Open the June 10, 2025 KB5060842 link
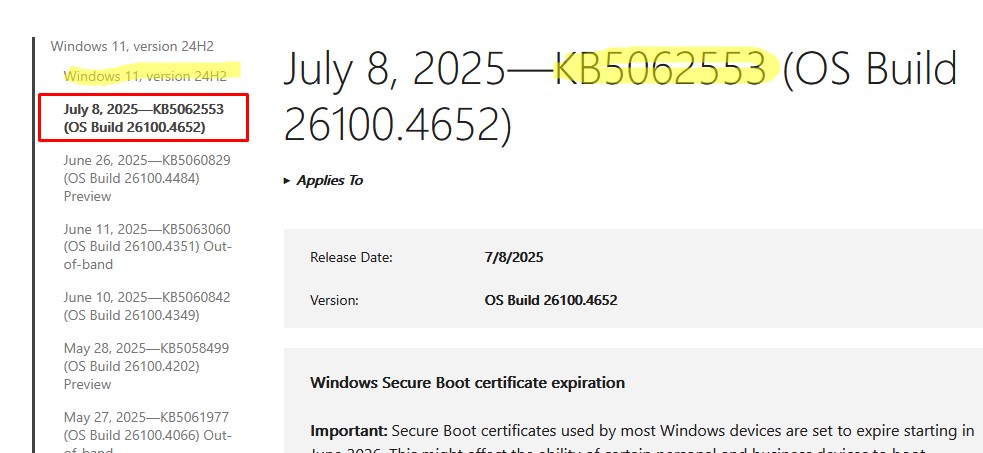This screenshot has height=453, width=983. click(147, 306)
